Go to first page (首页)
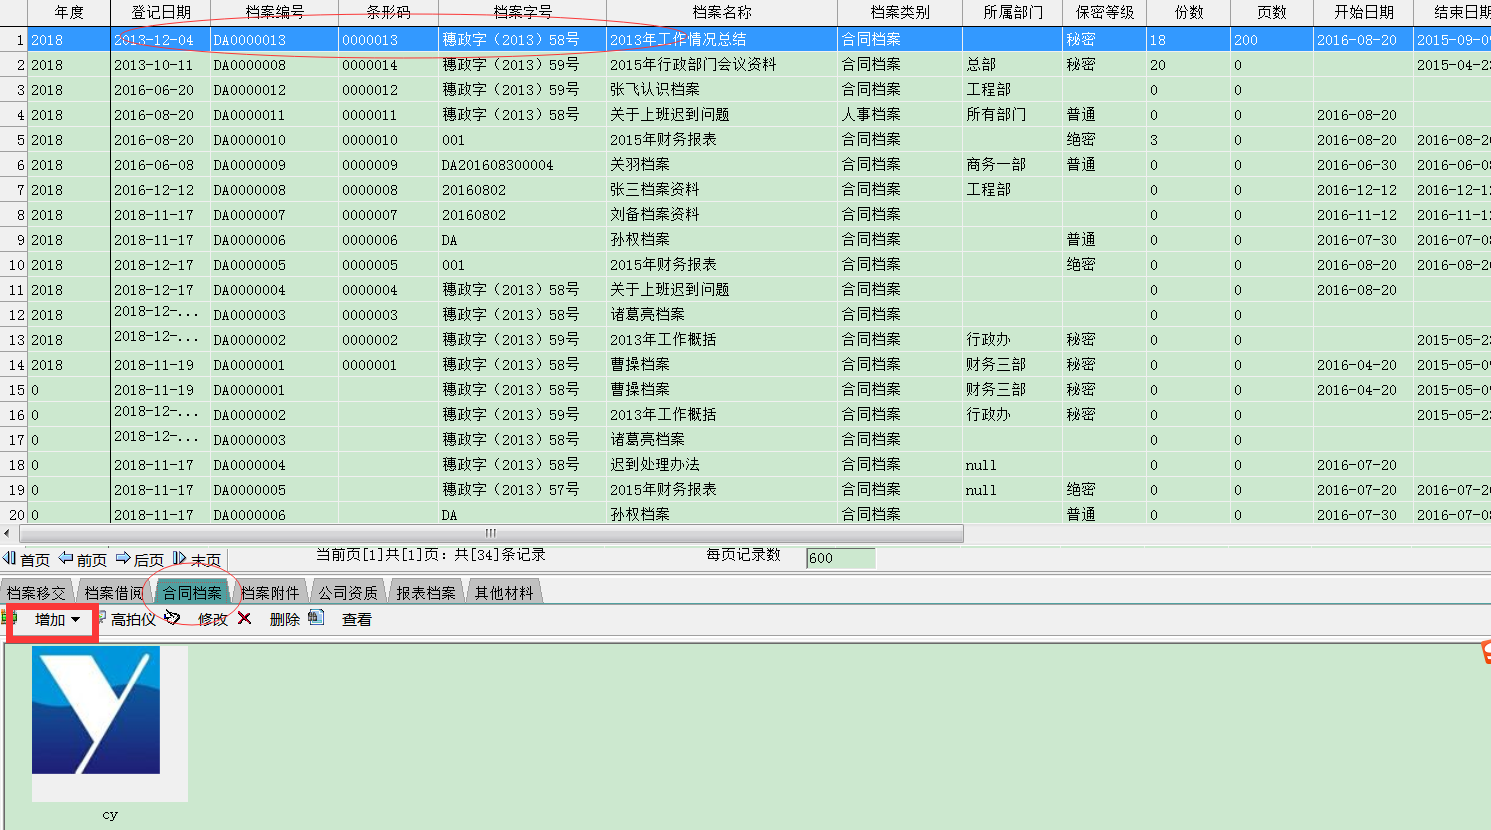The height and width of the screenshot is (830, 1491). click(x=27, y=559)
